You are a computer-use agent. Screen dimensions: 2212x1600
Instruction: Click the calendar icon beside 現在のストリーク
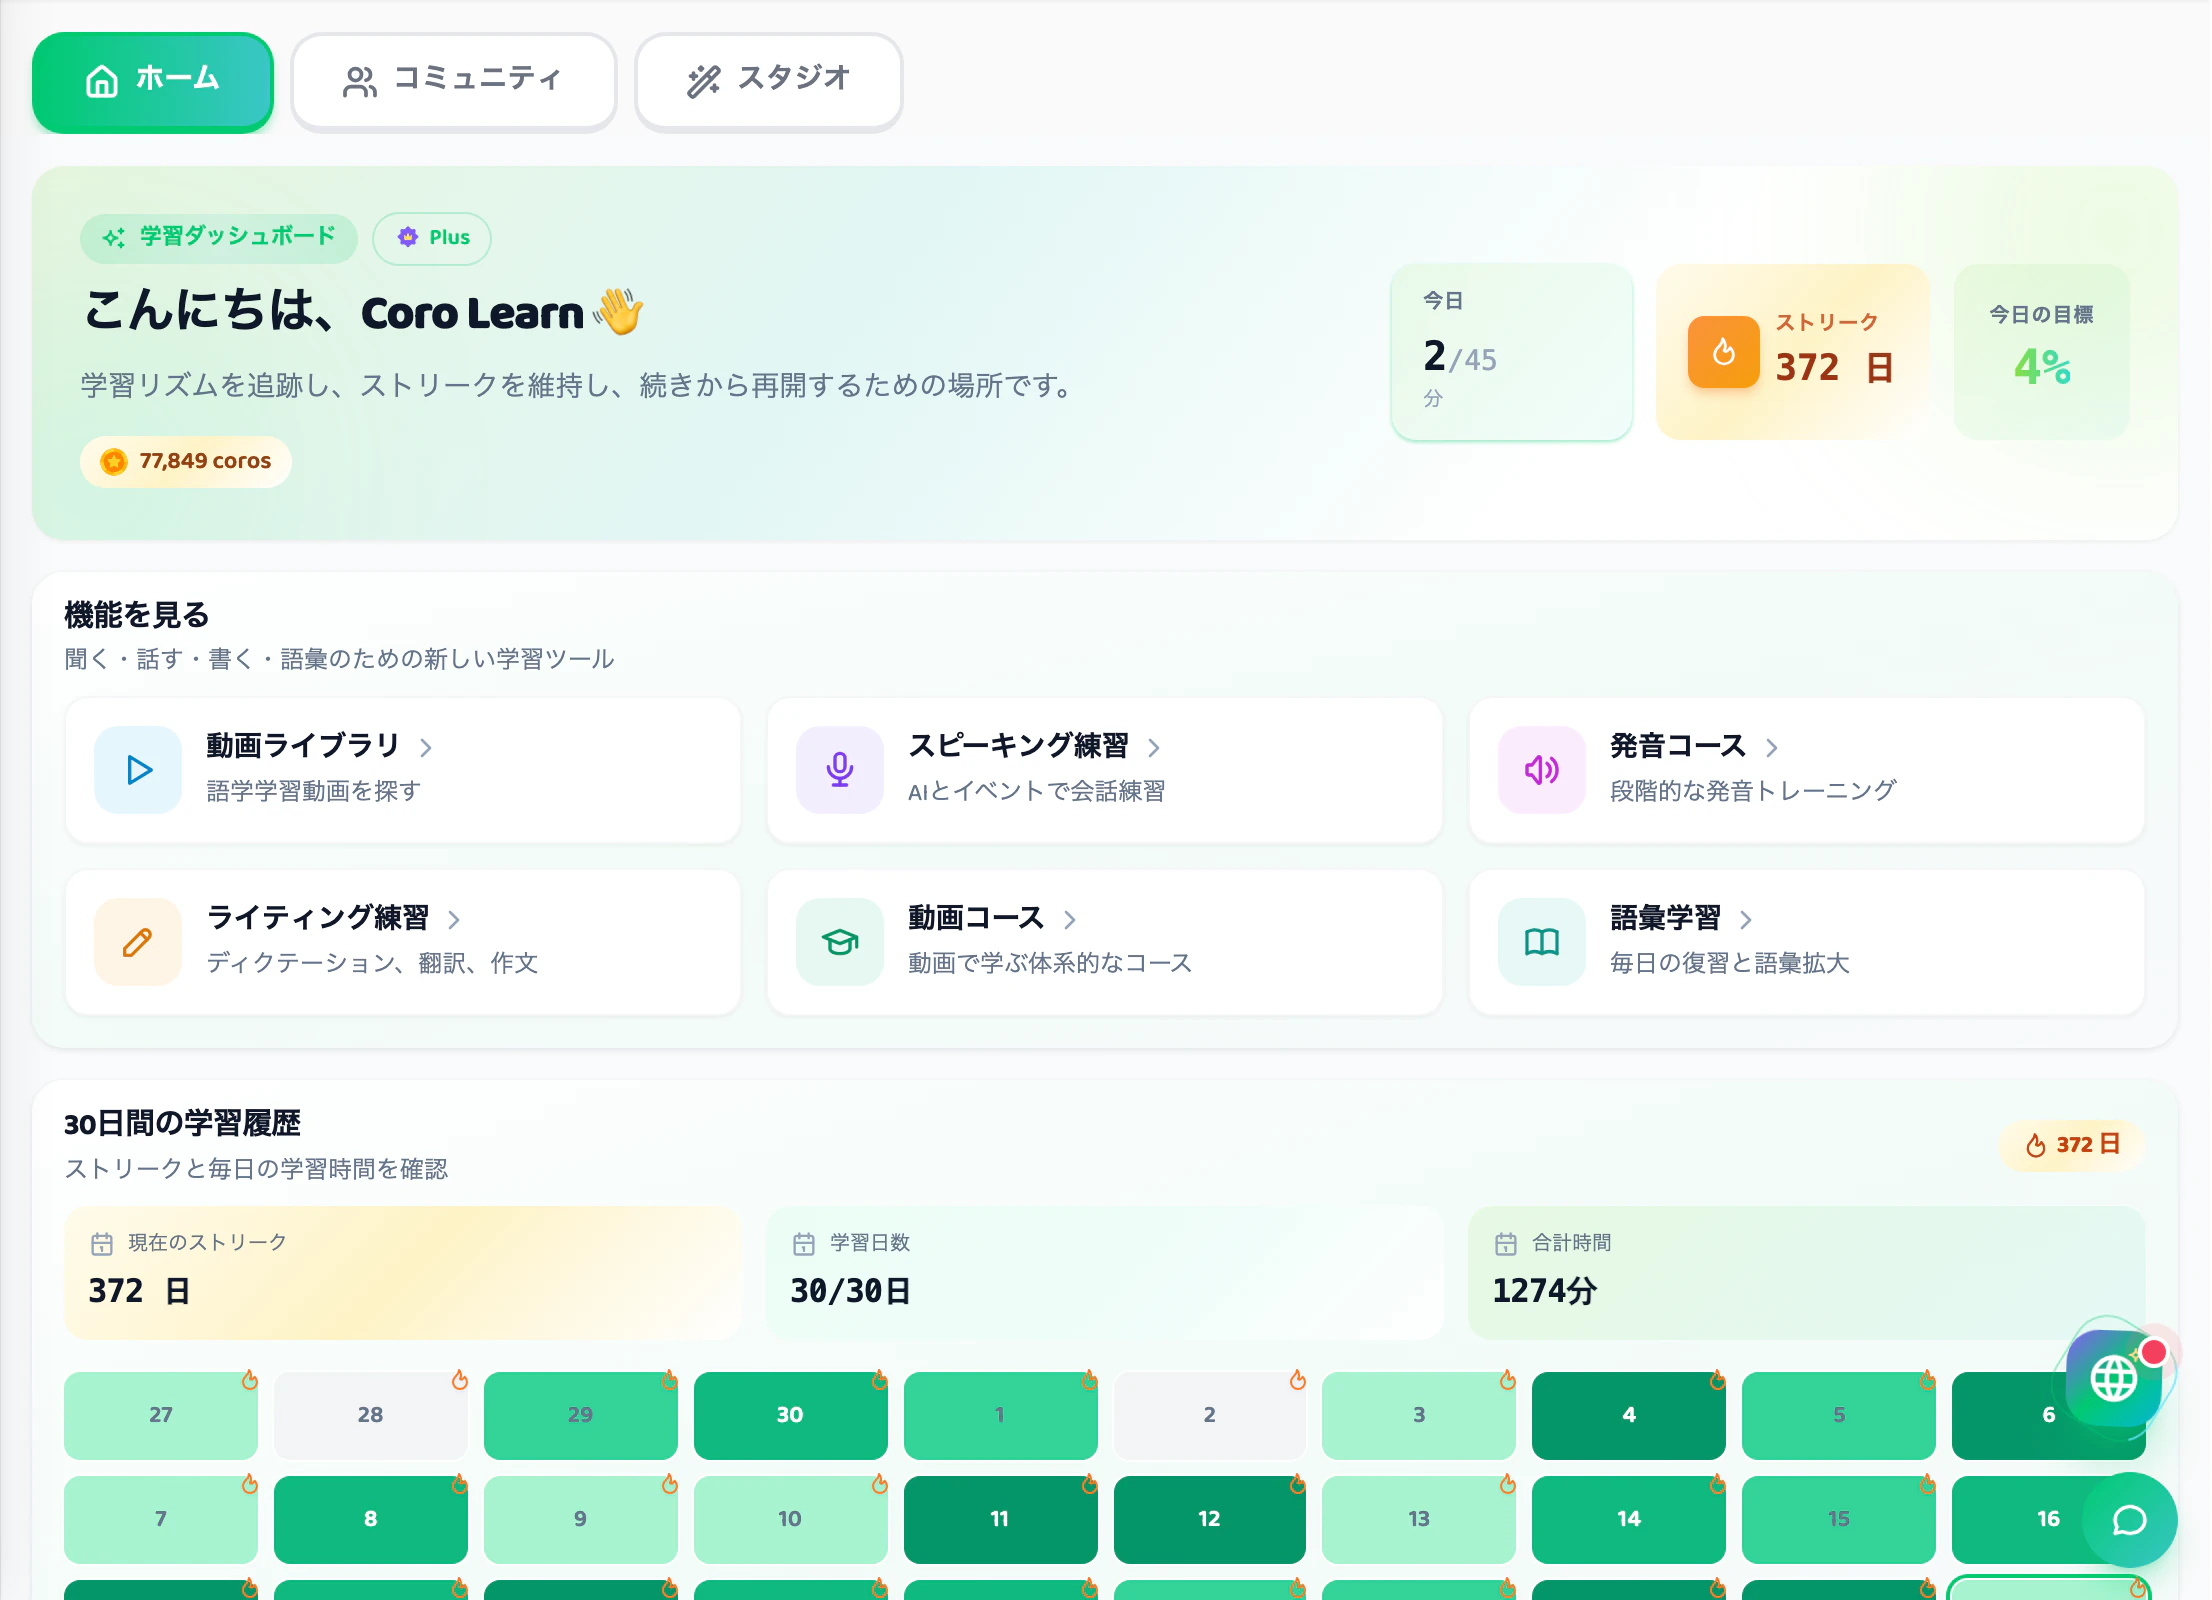[x=102, y=1243]
